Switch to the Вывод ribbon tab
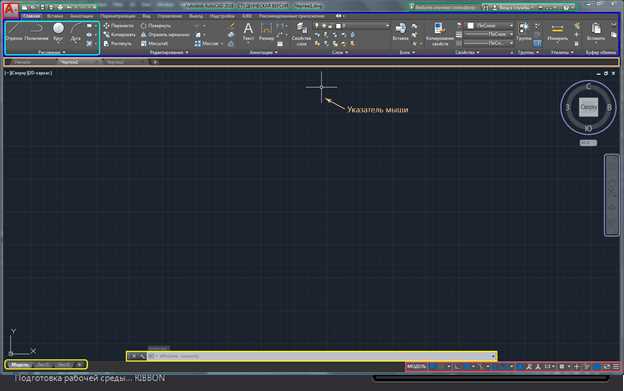Screen dimensions: 624x391 196,16
